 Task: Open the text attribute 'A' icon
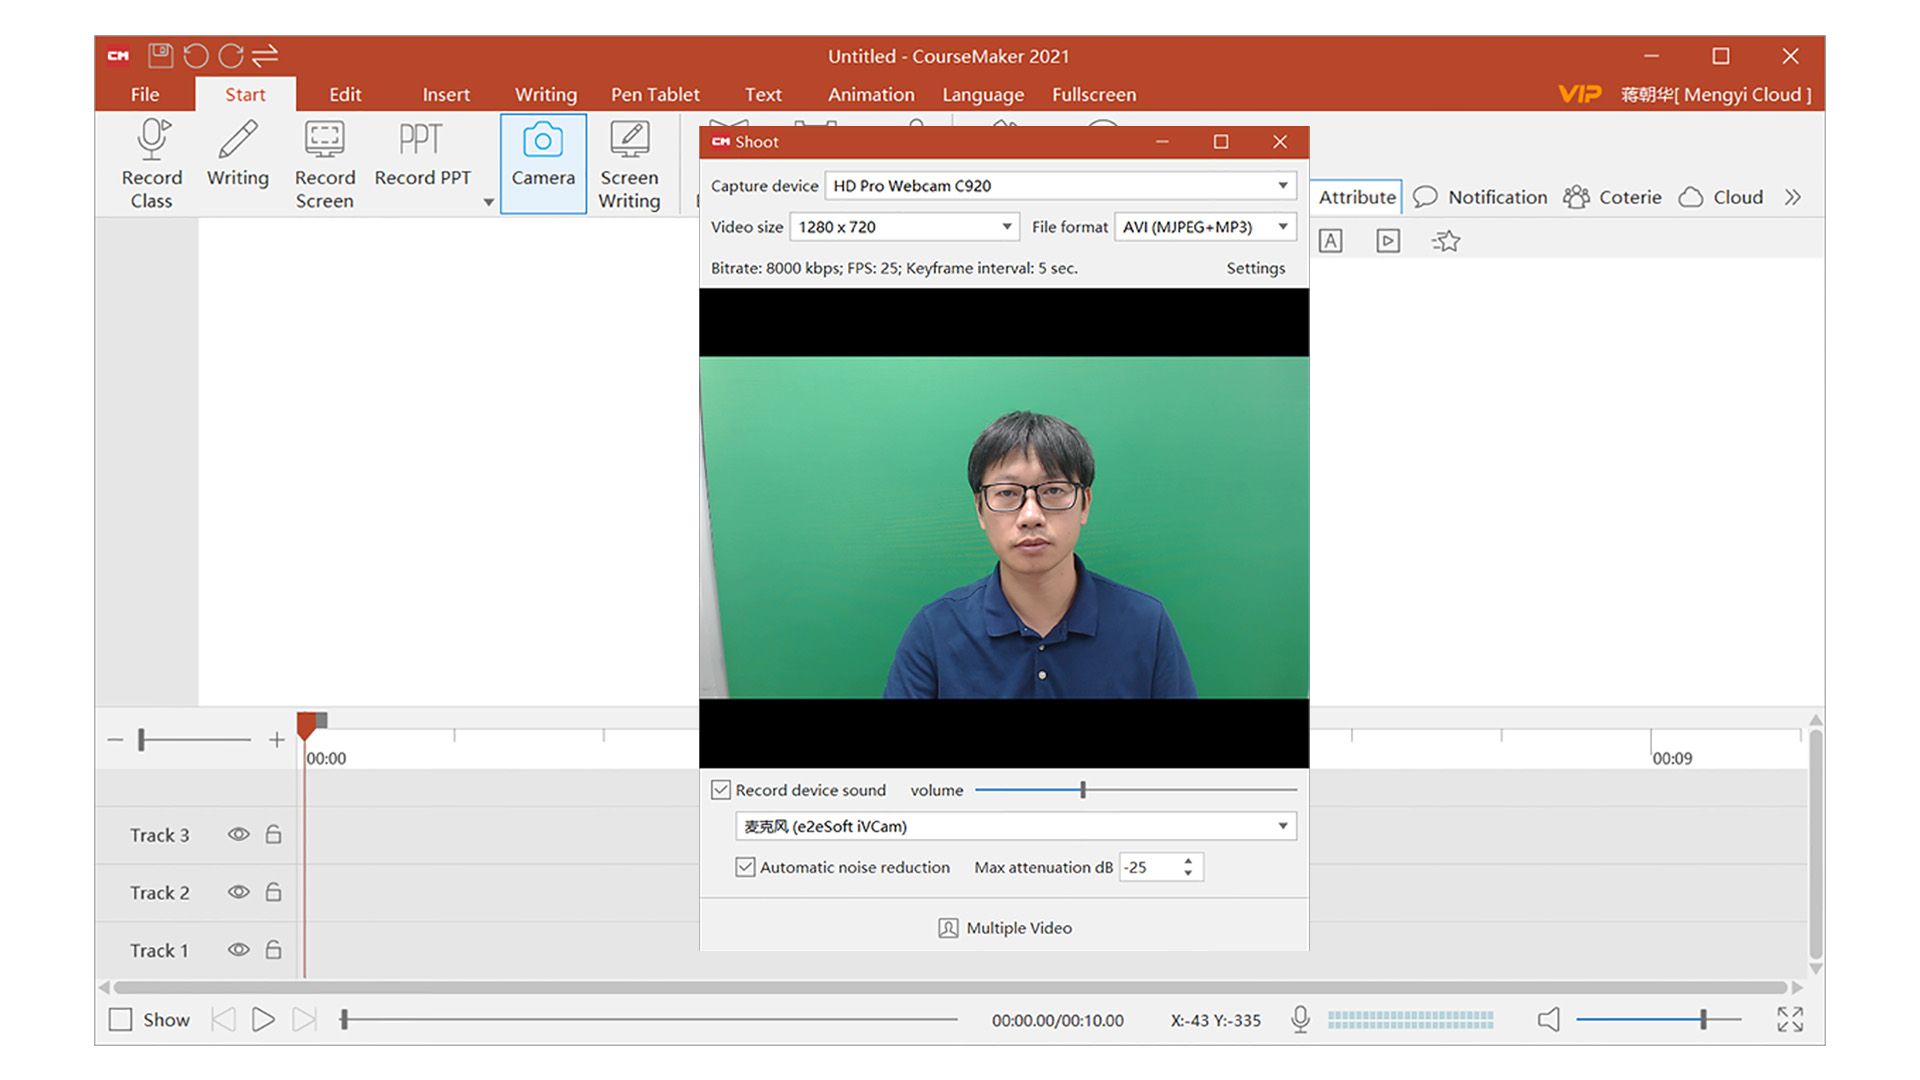1330,241
